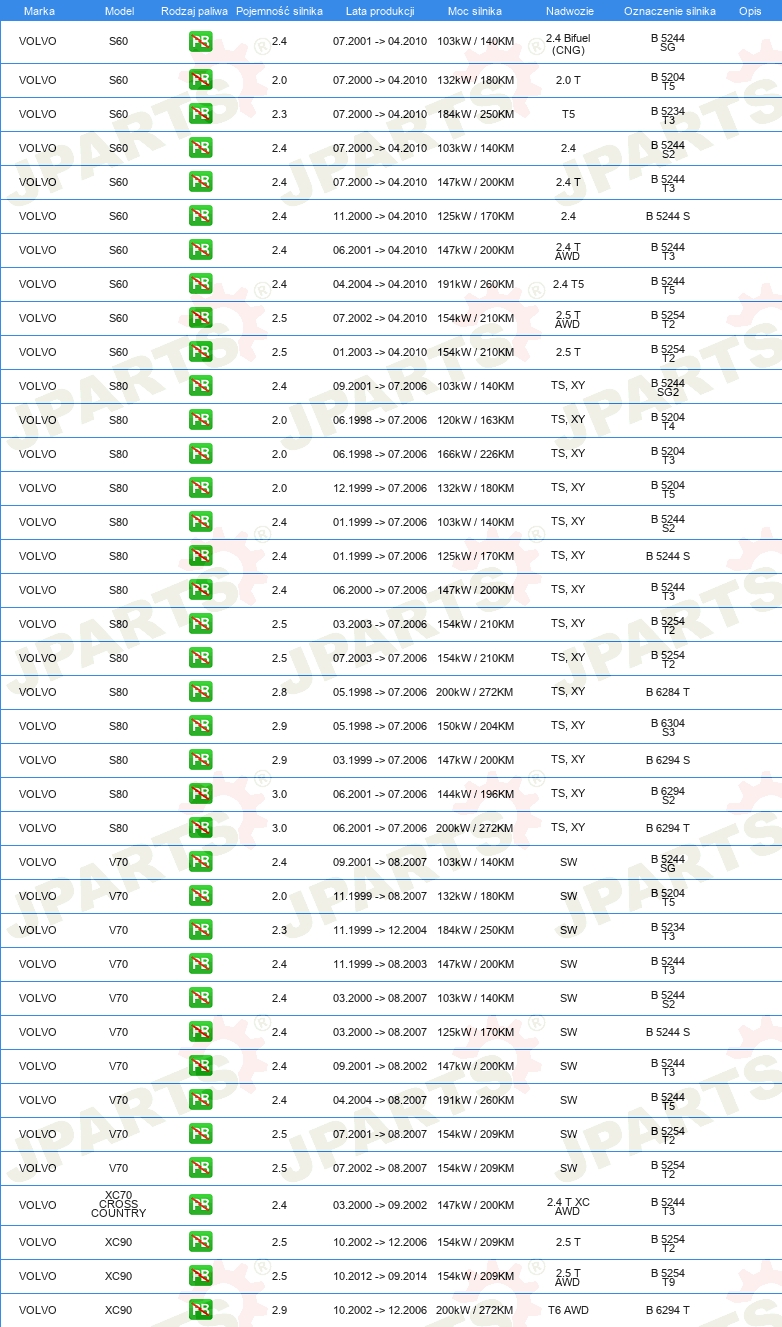Image resolution: width=782 pixels, height=1327 pixels.
Task: Click the "150kW / 204KM" power cell
Action: point(475,726)
